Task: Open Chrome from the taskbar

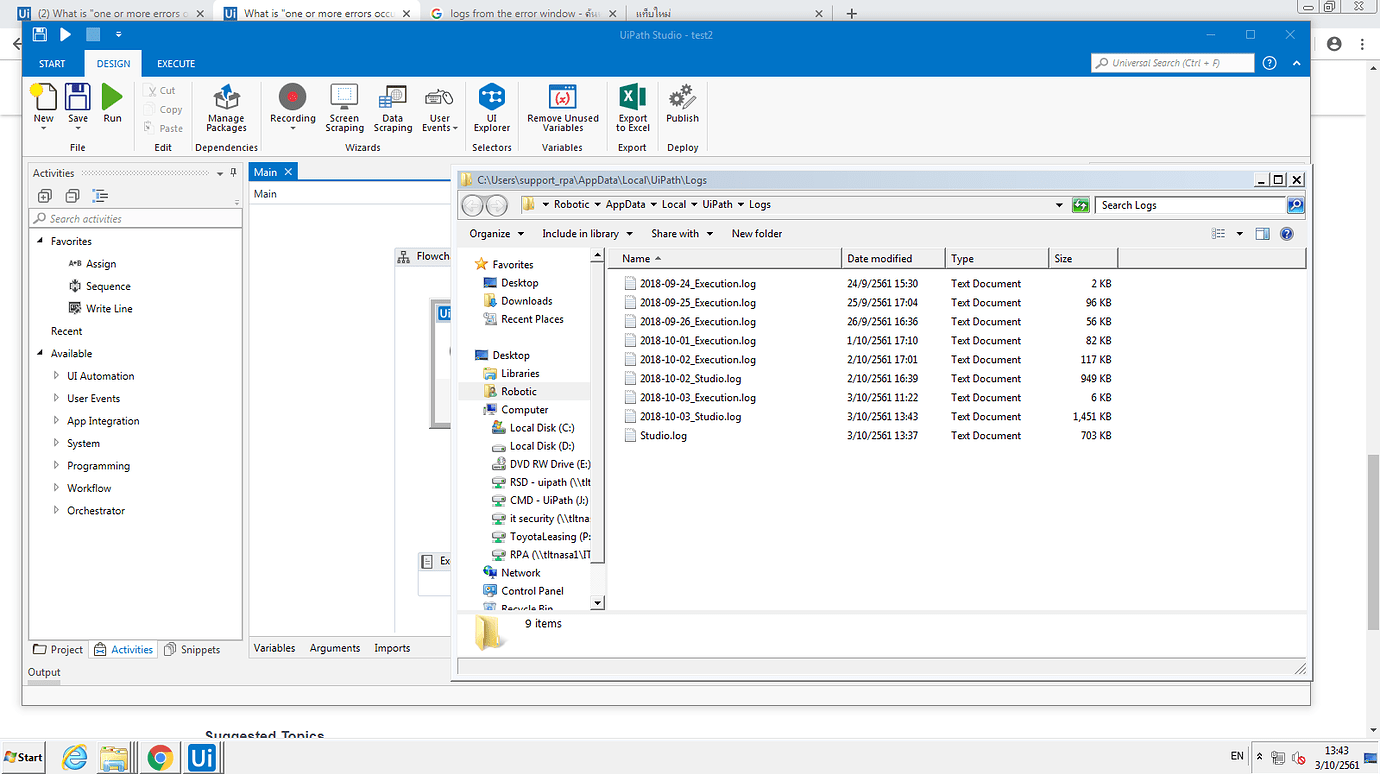Action: 159,758
